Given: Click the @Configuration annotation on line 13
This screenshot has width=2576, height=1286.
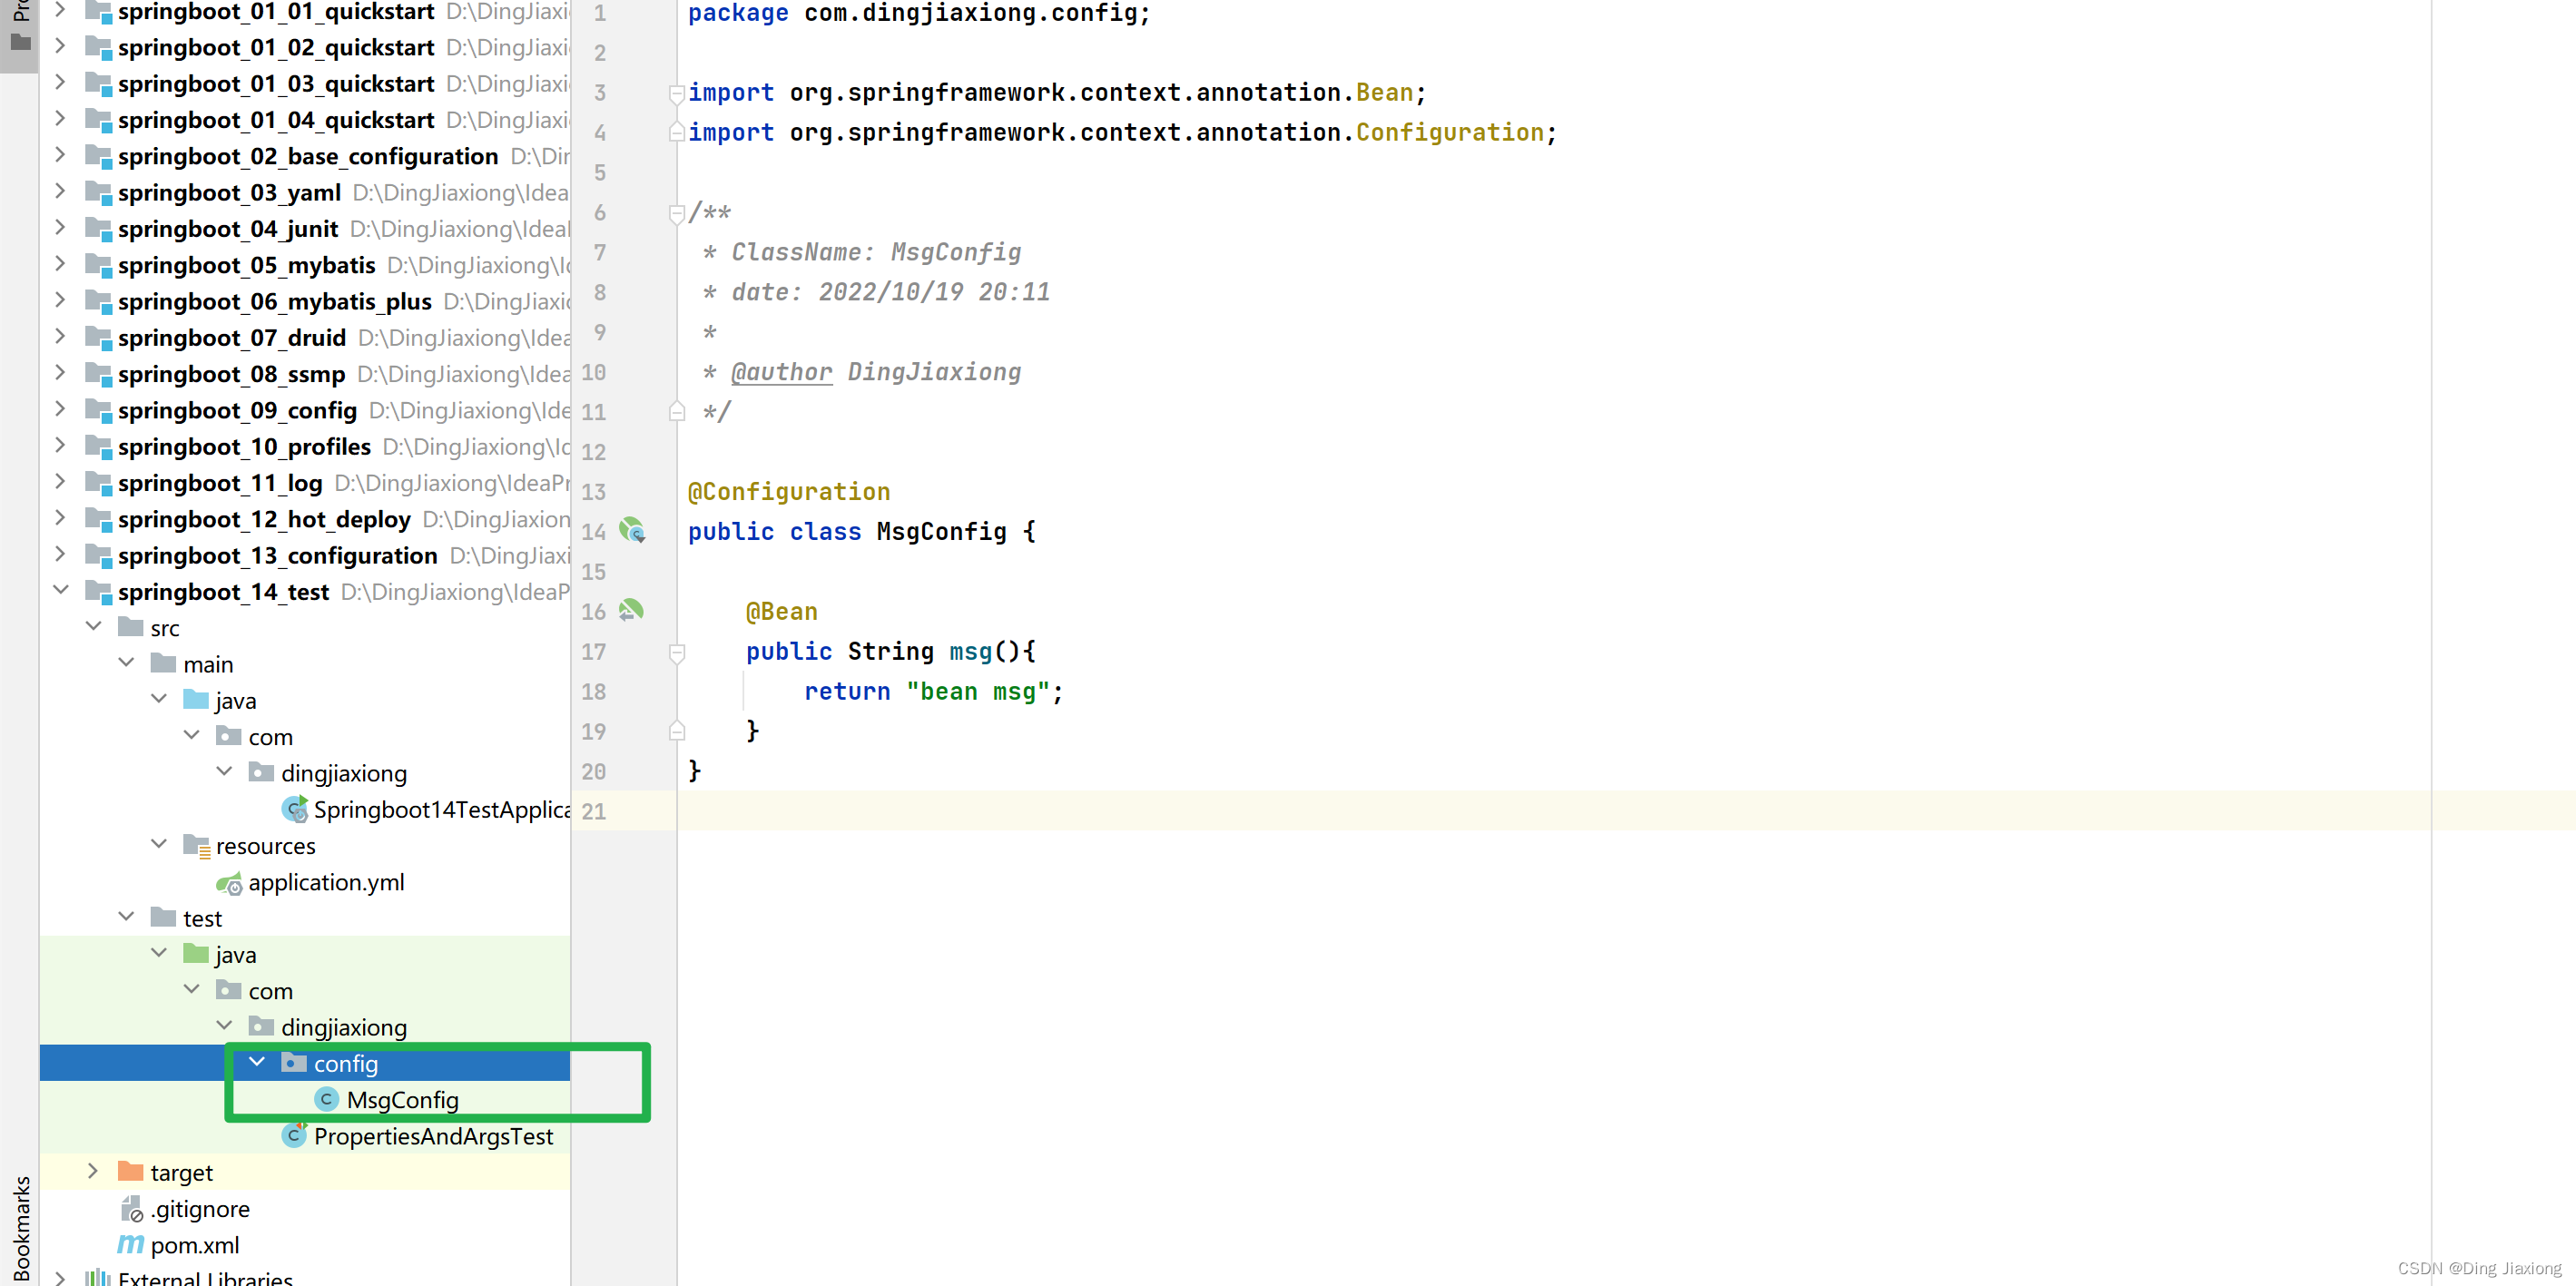Looking at the screenshot, I should click(789, 491).
